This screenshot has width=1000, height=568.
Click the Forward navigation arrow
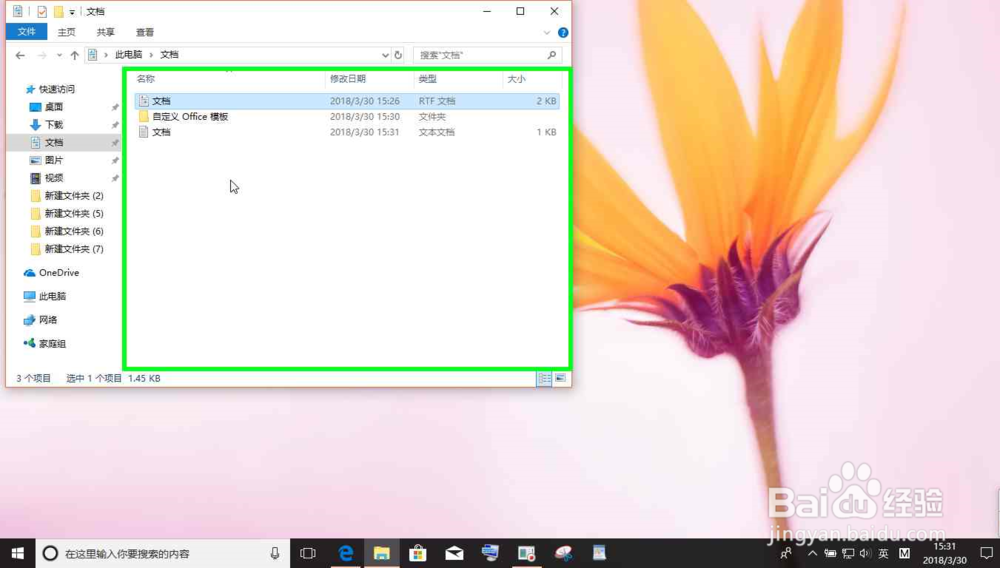[42, 55]
